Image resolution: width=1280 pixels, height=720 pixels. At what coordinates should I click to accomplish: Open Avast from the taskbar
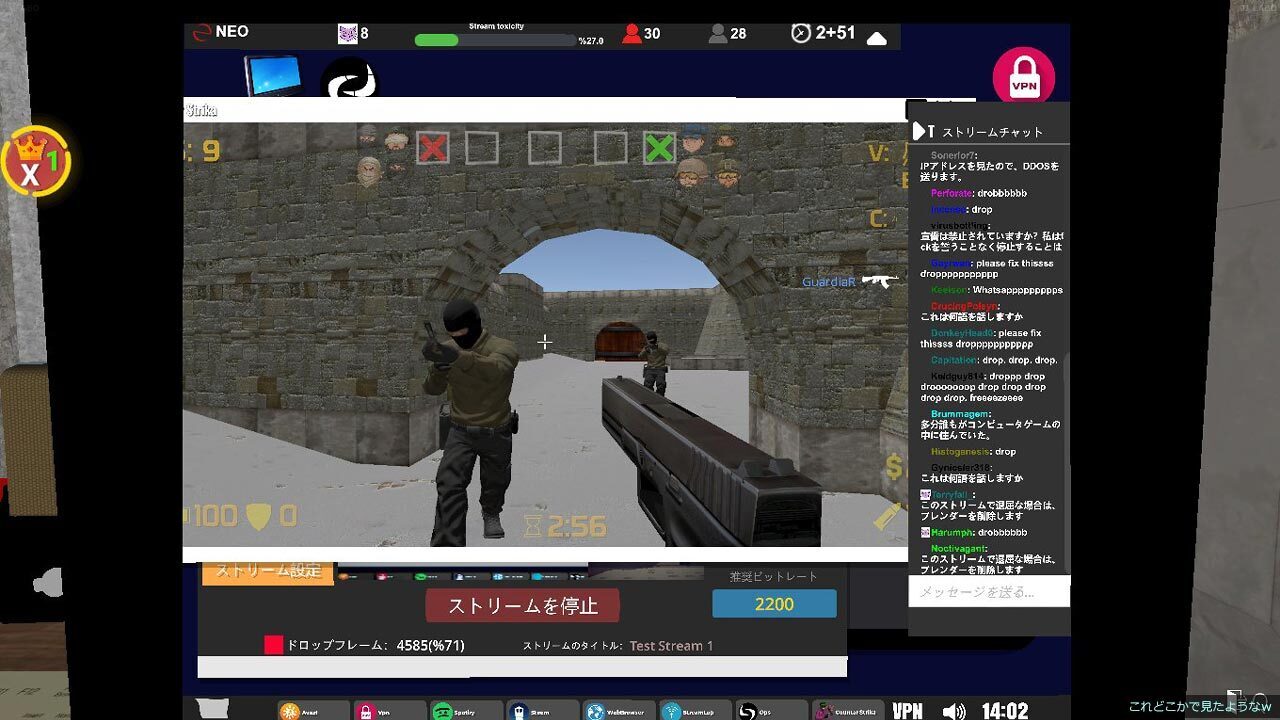coord(313,711)
